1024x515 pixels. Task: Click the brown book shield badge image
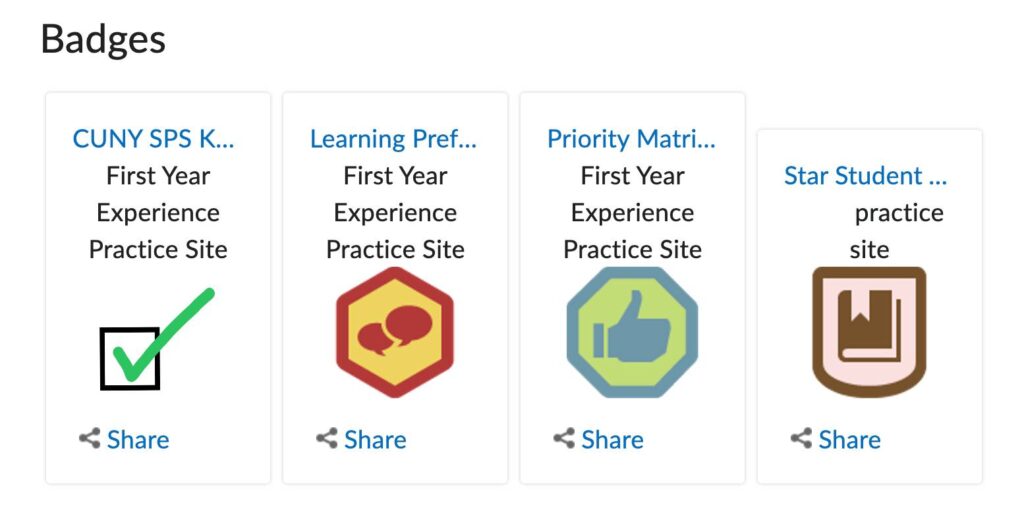pos(869,332)
